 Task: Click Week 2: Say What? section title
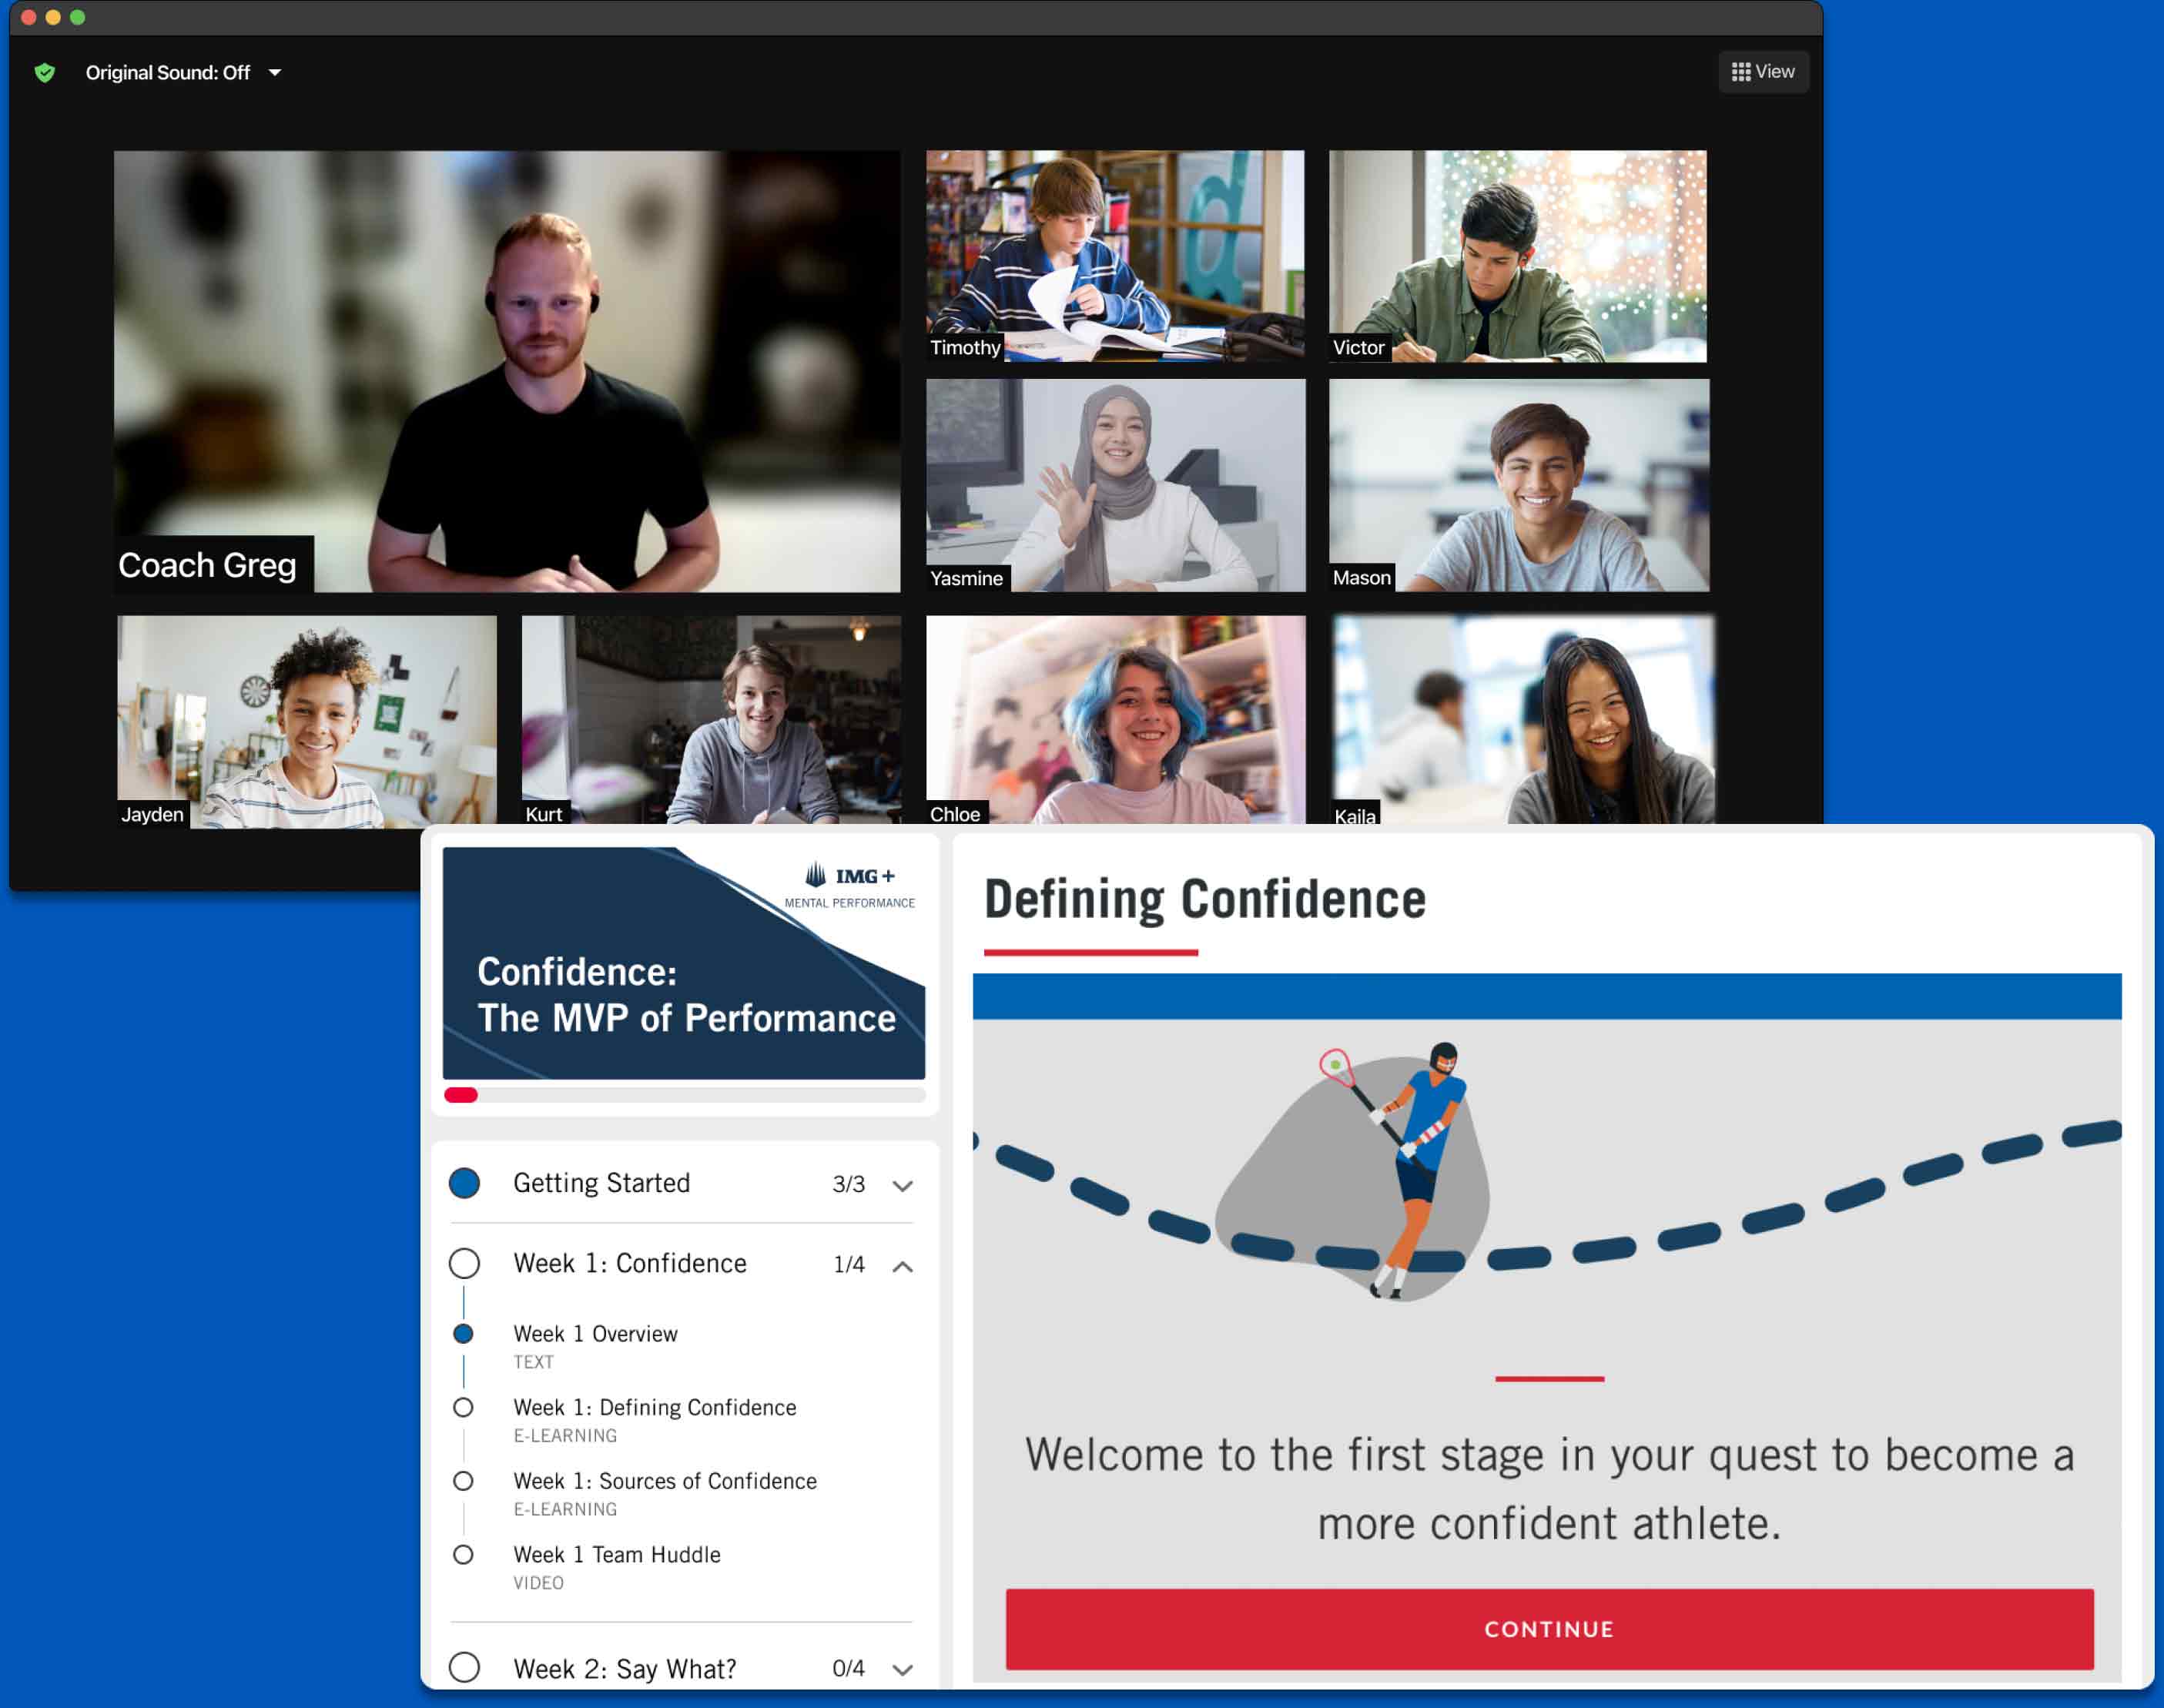click(625, 1669)
